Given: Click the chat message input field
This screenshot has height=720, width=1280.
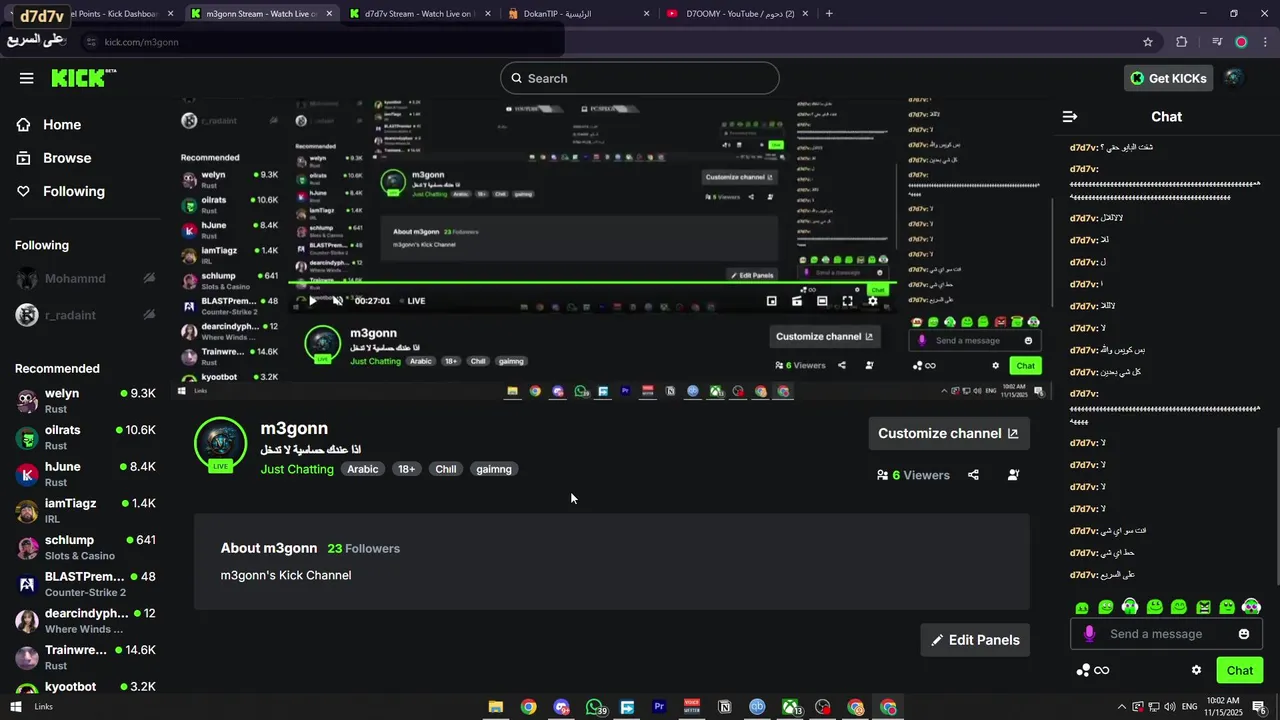Looking at the screenshot, I should [x=1166, y=634].
